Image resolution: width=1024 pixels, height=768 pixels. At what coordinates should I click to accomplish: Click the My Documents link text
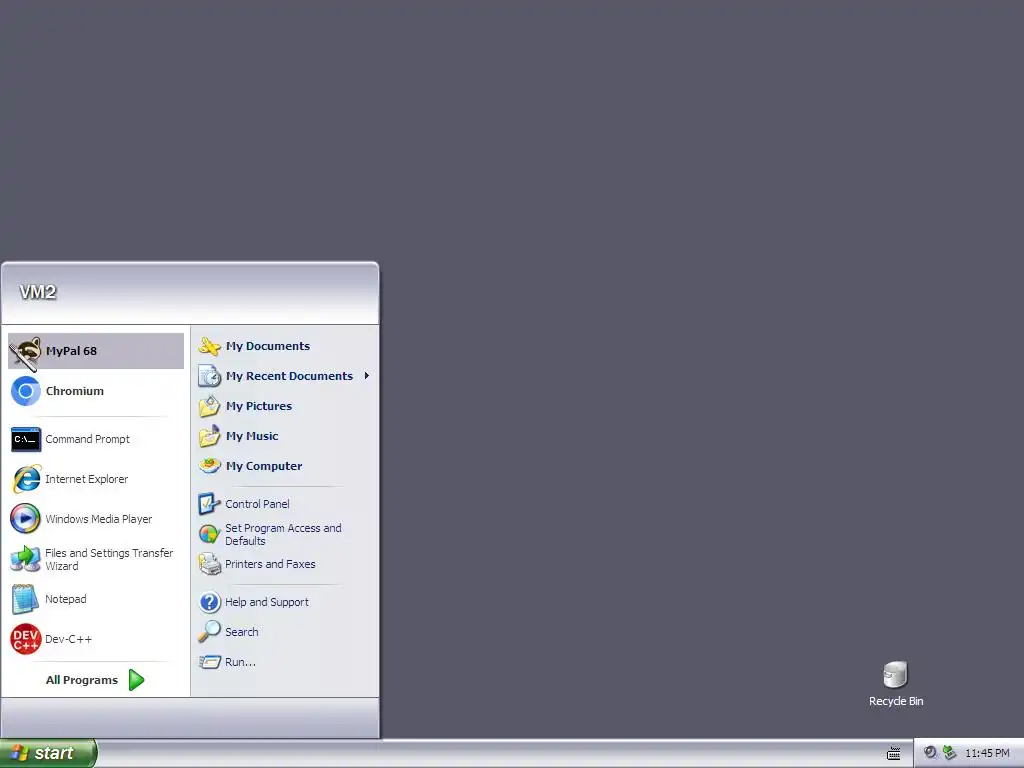pyautogui.click(x=268, y=346)
